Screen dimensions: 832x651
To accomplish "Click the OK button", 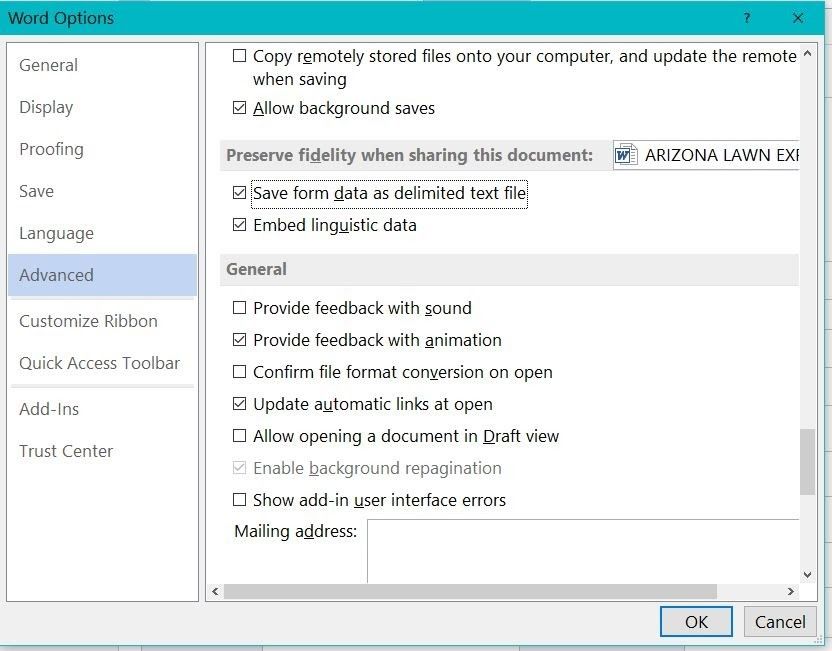I will [x=696, y=622].
